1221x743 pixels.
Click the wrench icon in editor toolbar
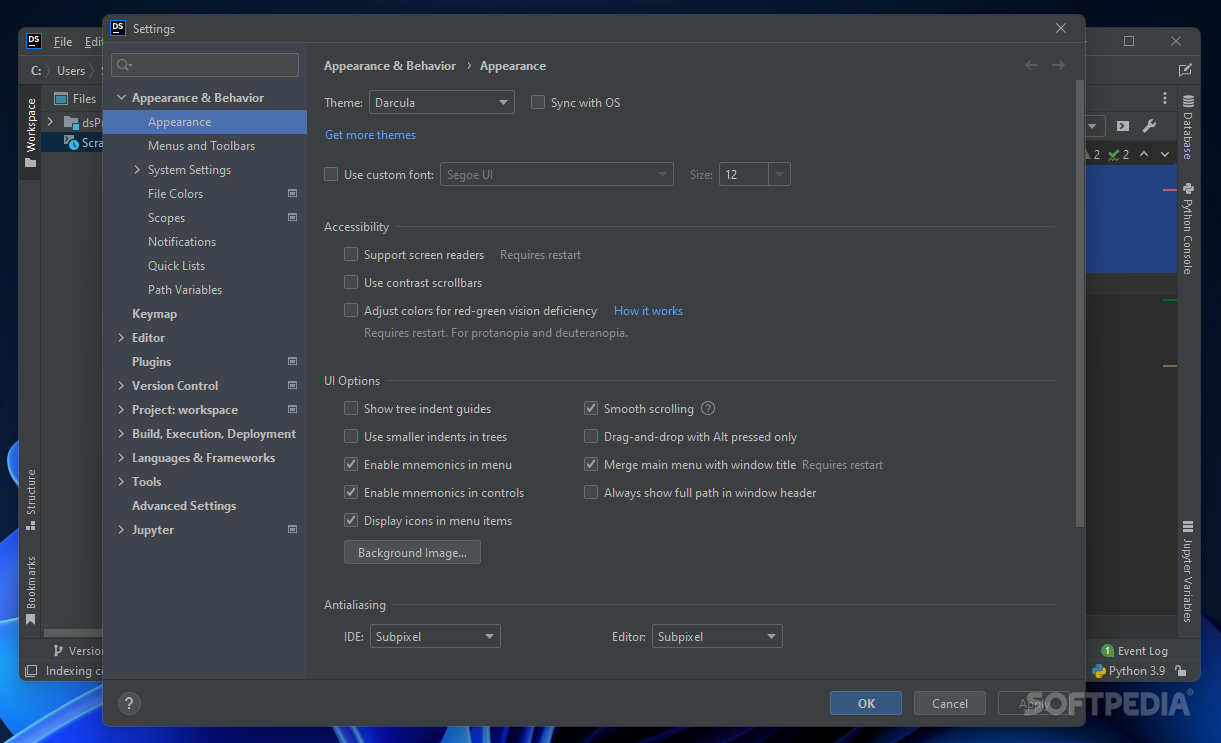click(x=1149, y=126)
